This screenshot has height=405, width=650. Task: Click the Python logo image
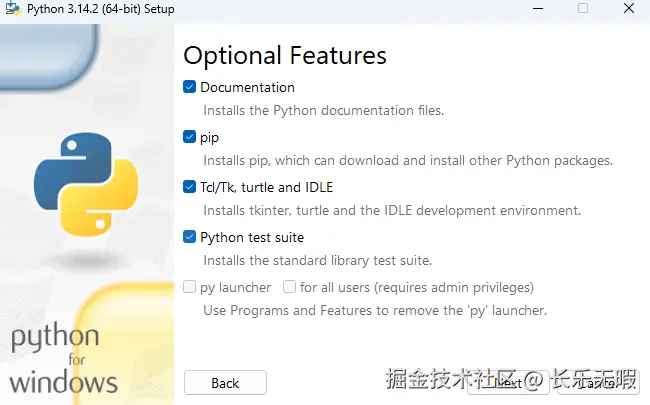(x=86, y=184)
